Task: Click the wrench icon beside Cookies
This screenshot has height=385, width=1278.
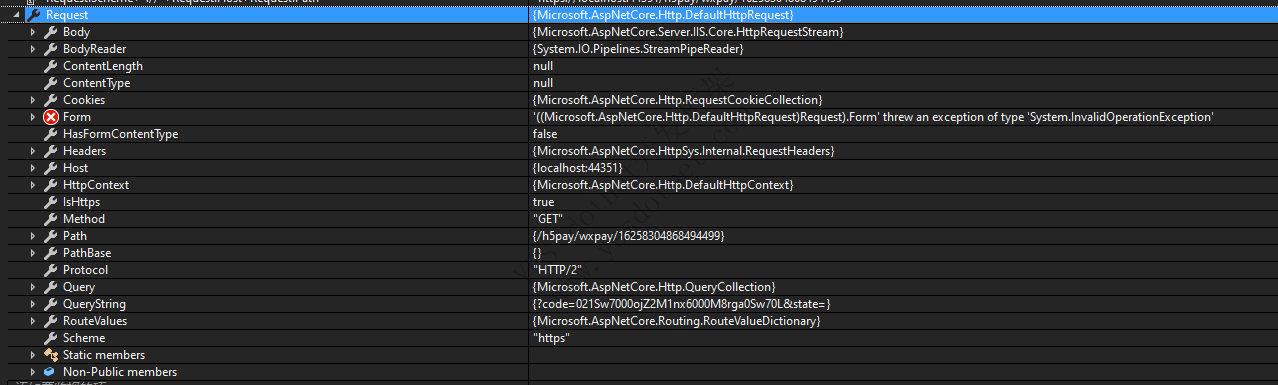Action: click(50, 100)
